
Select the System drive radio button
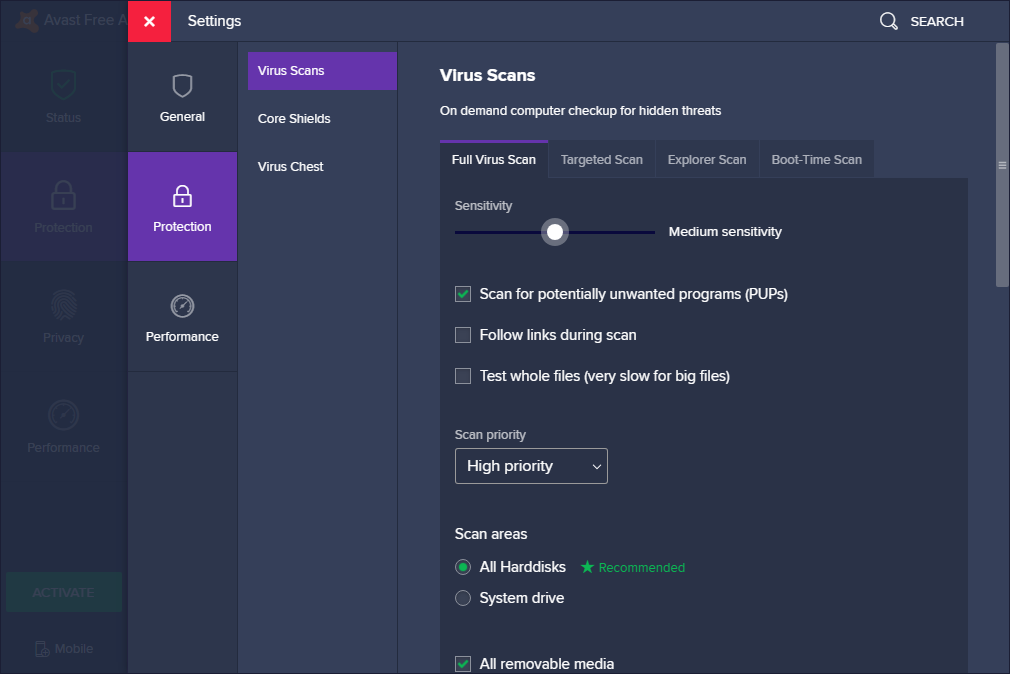(x=463, y=598)
